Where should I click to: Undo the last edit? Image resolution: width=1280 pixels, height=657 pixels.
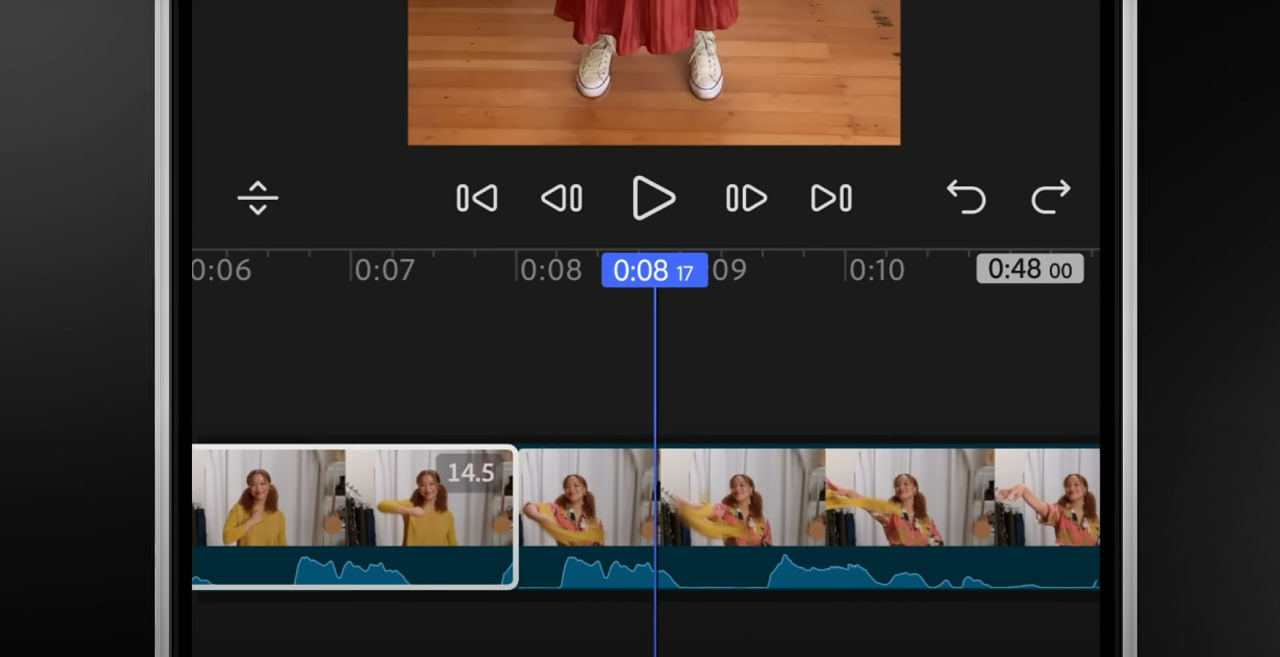pos(966,198)
